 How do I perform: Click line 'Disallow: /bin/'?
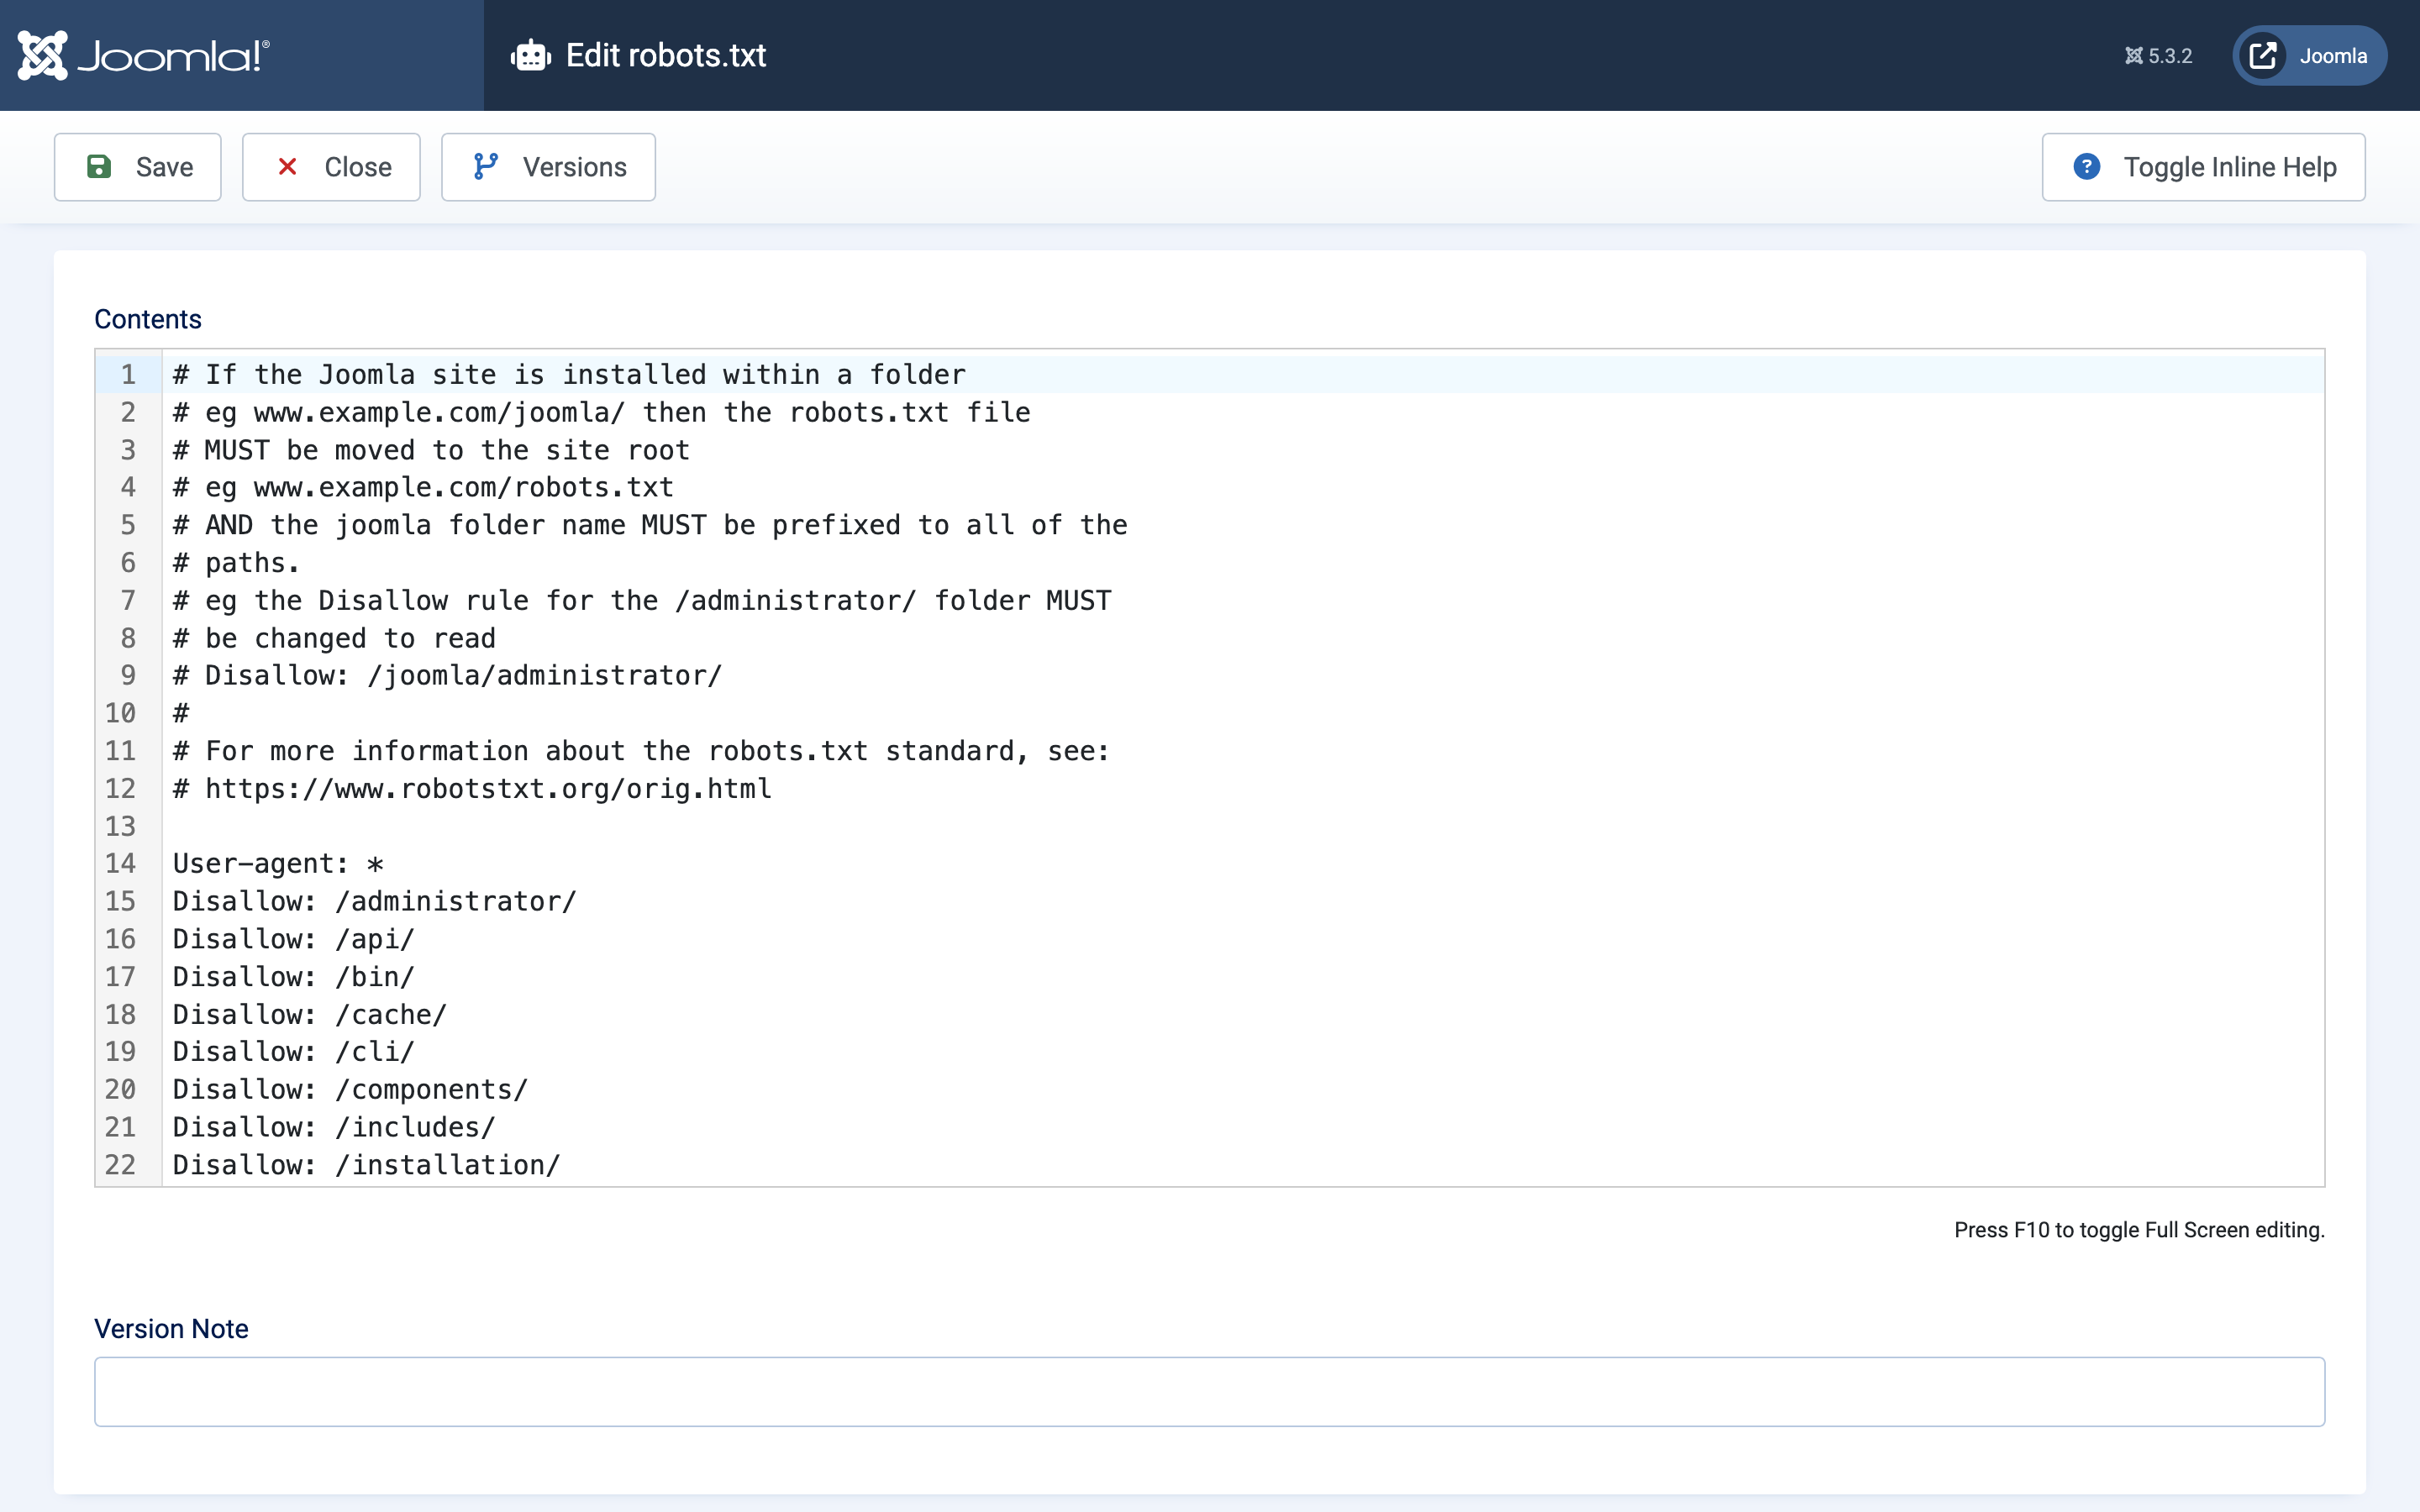tap(294, 977)
